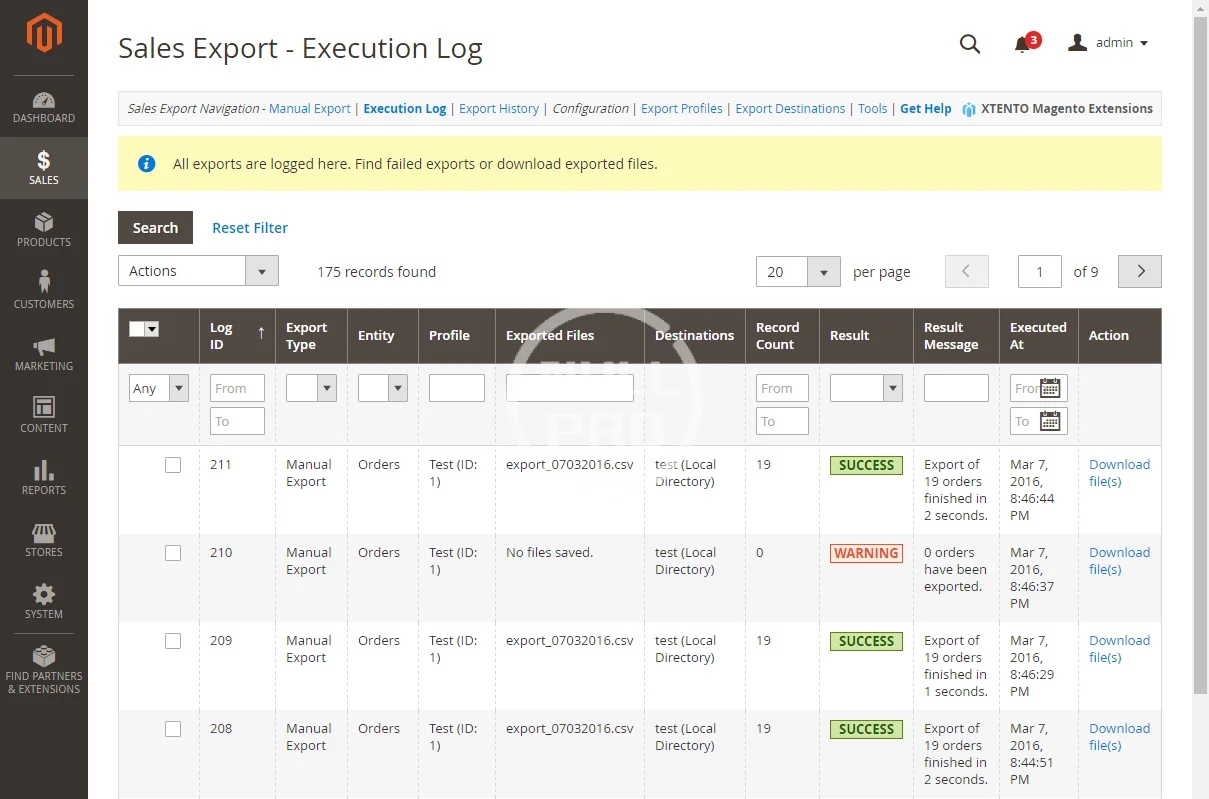Viewport: 1209px width, 799px height.
Task: Select checkbox for log ID 211
Action: coord(173,465)
